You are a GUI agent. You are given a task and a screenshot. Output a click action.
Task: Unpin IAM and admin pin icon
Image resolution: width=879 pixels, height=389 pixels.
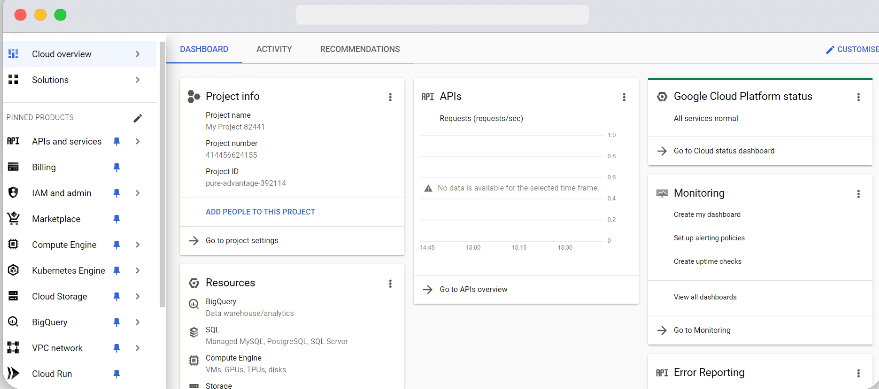tap(117, 193)
